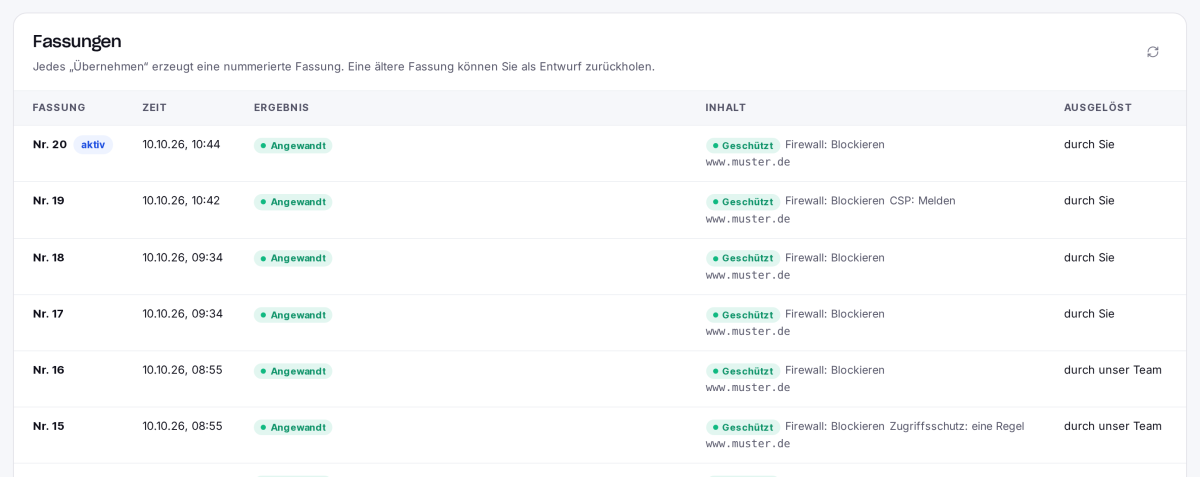
Task: Click the Geschützt badge of Nr. 20
Action: [743, 146]
